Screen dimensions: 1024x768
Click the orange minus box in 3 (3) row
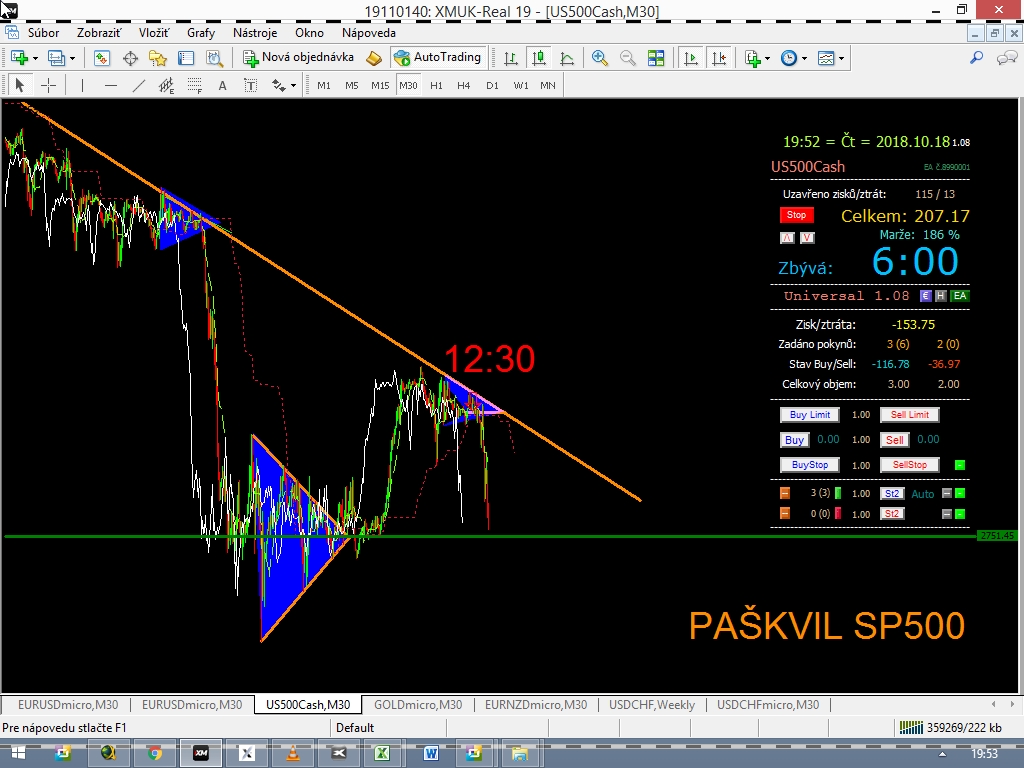point(785,493)
